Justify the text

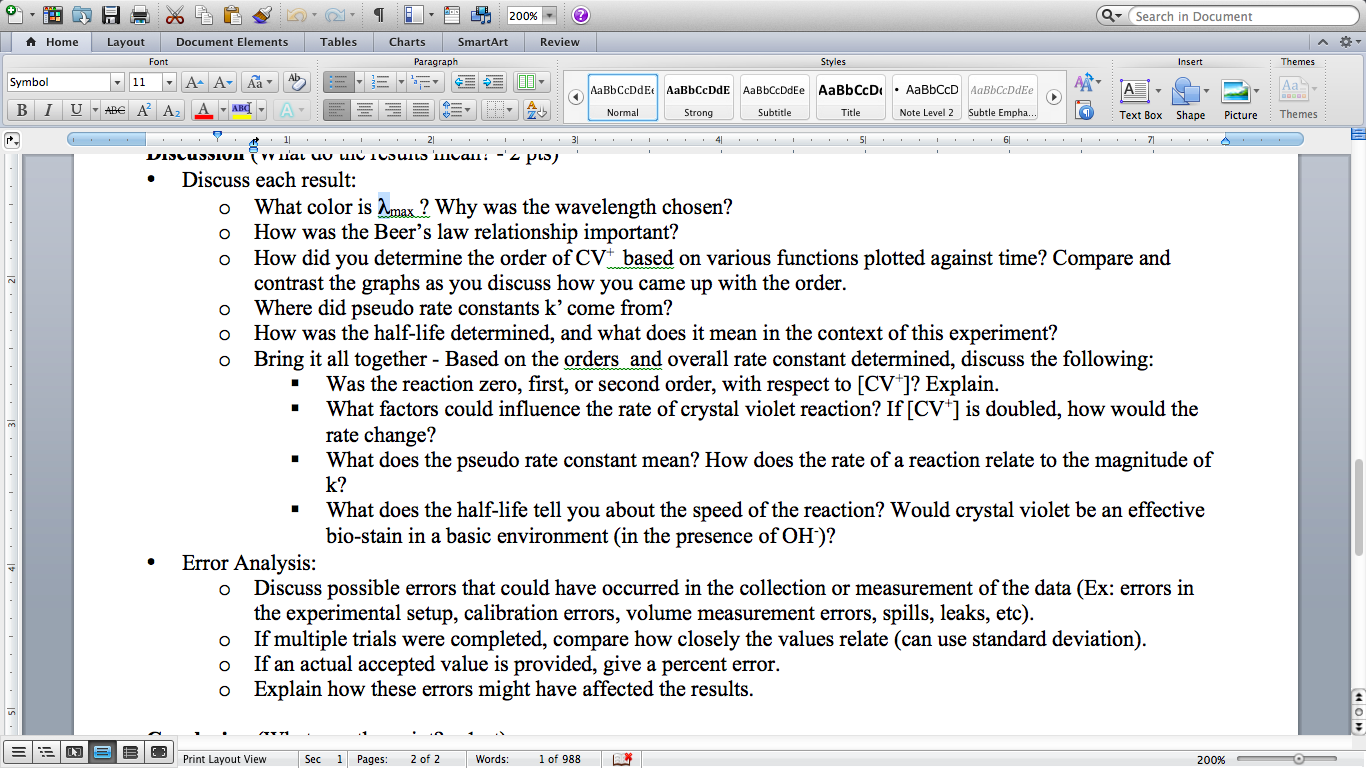(x=421, y=110)
